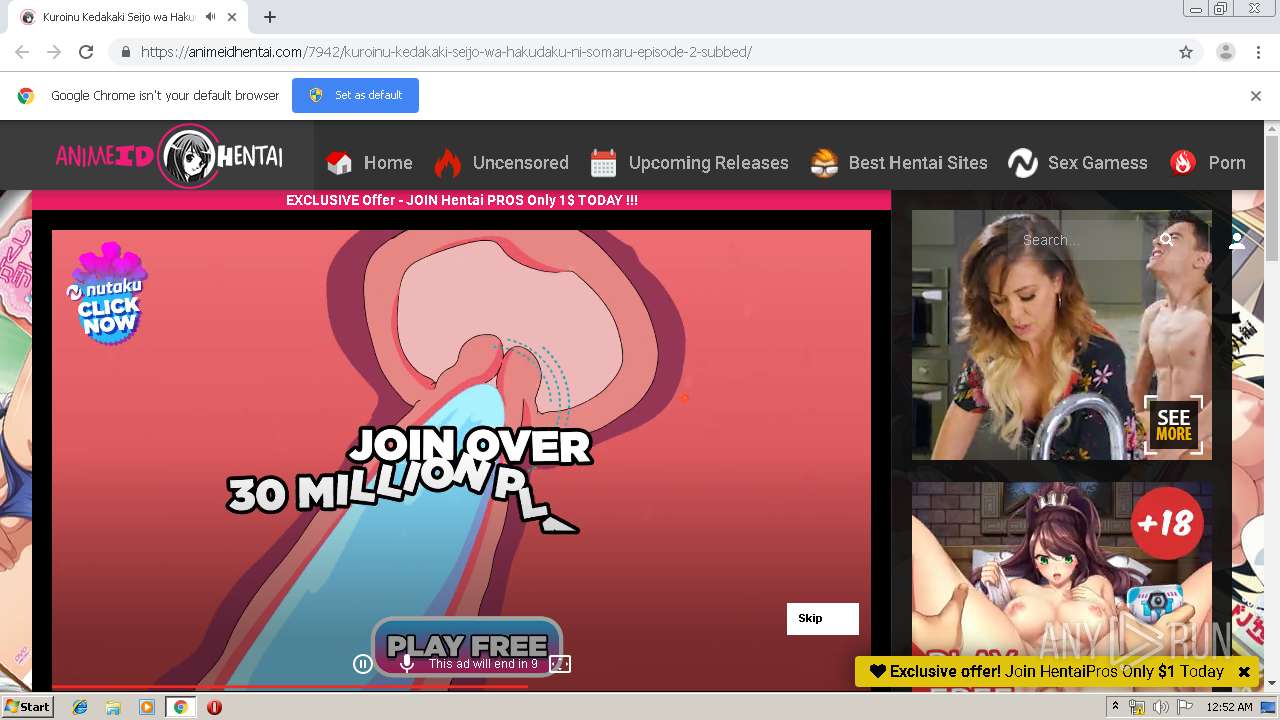Click the browser forward arrow

point(54,52)
